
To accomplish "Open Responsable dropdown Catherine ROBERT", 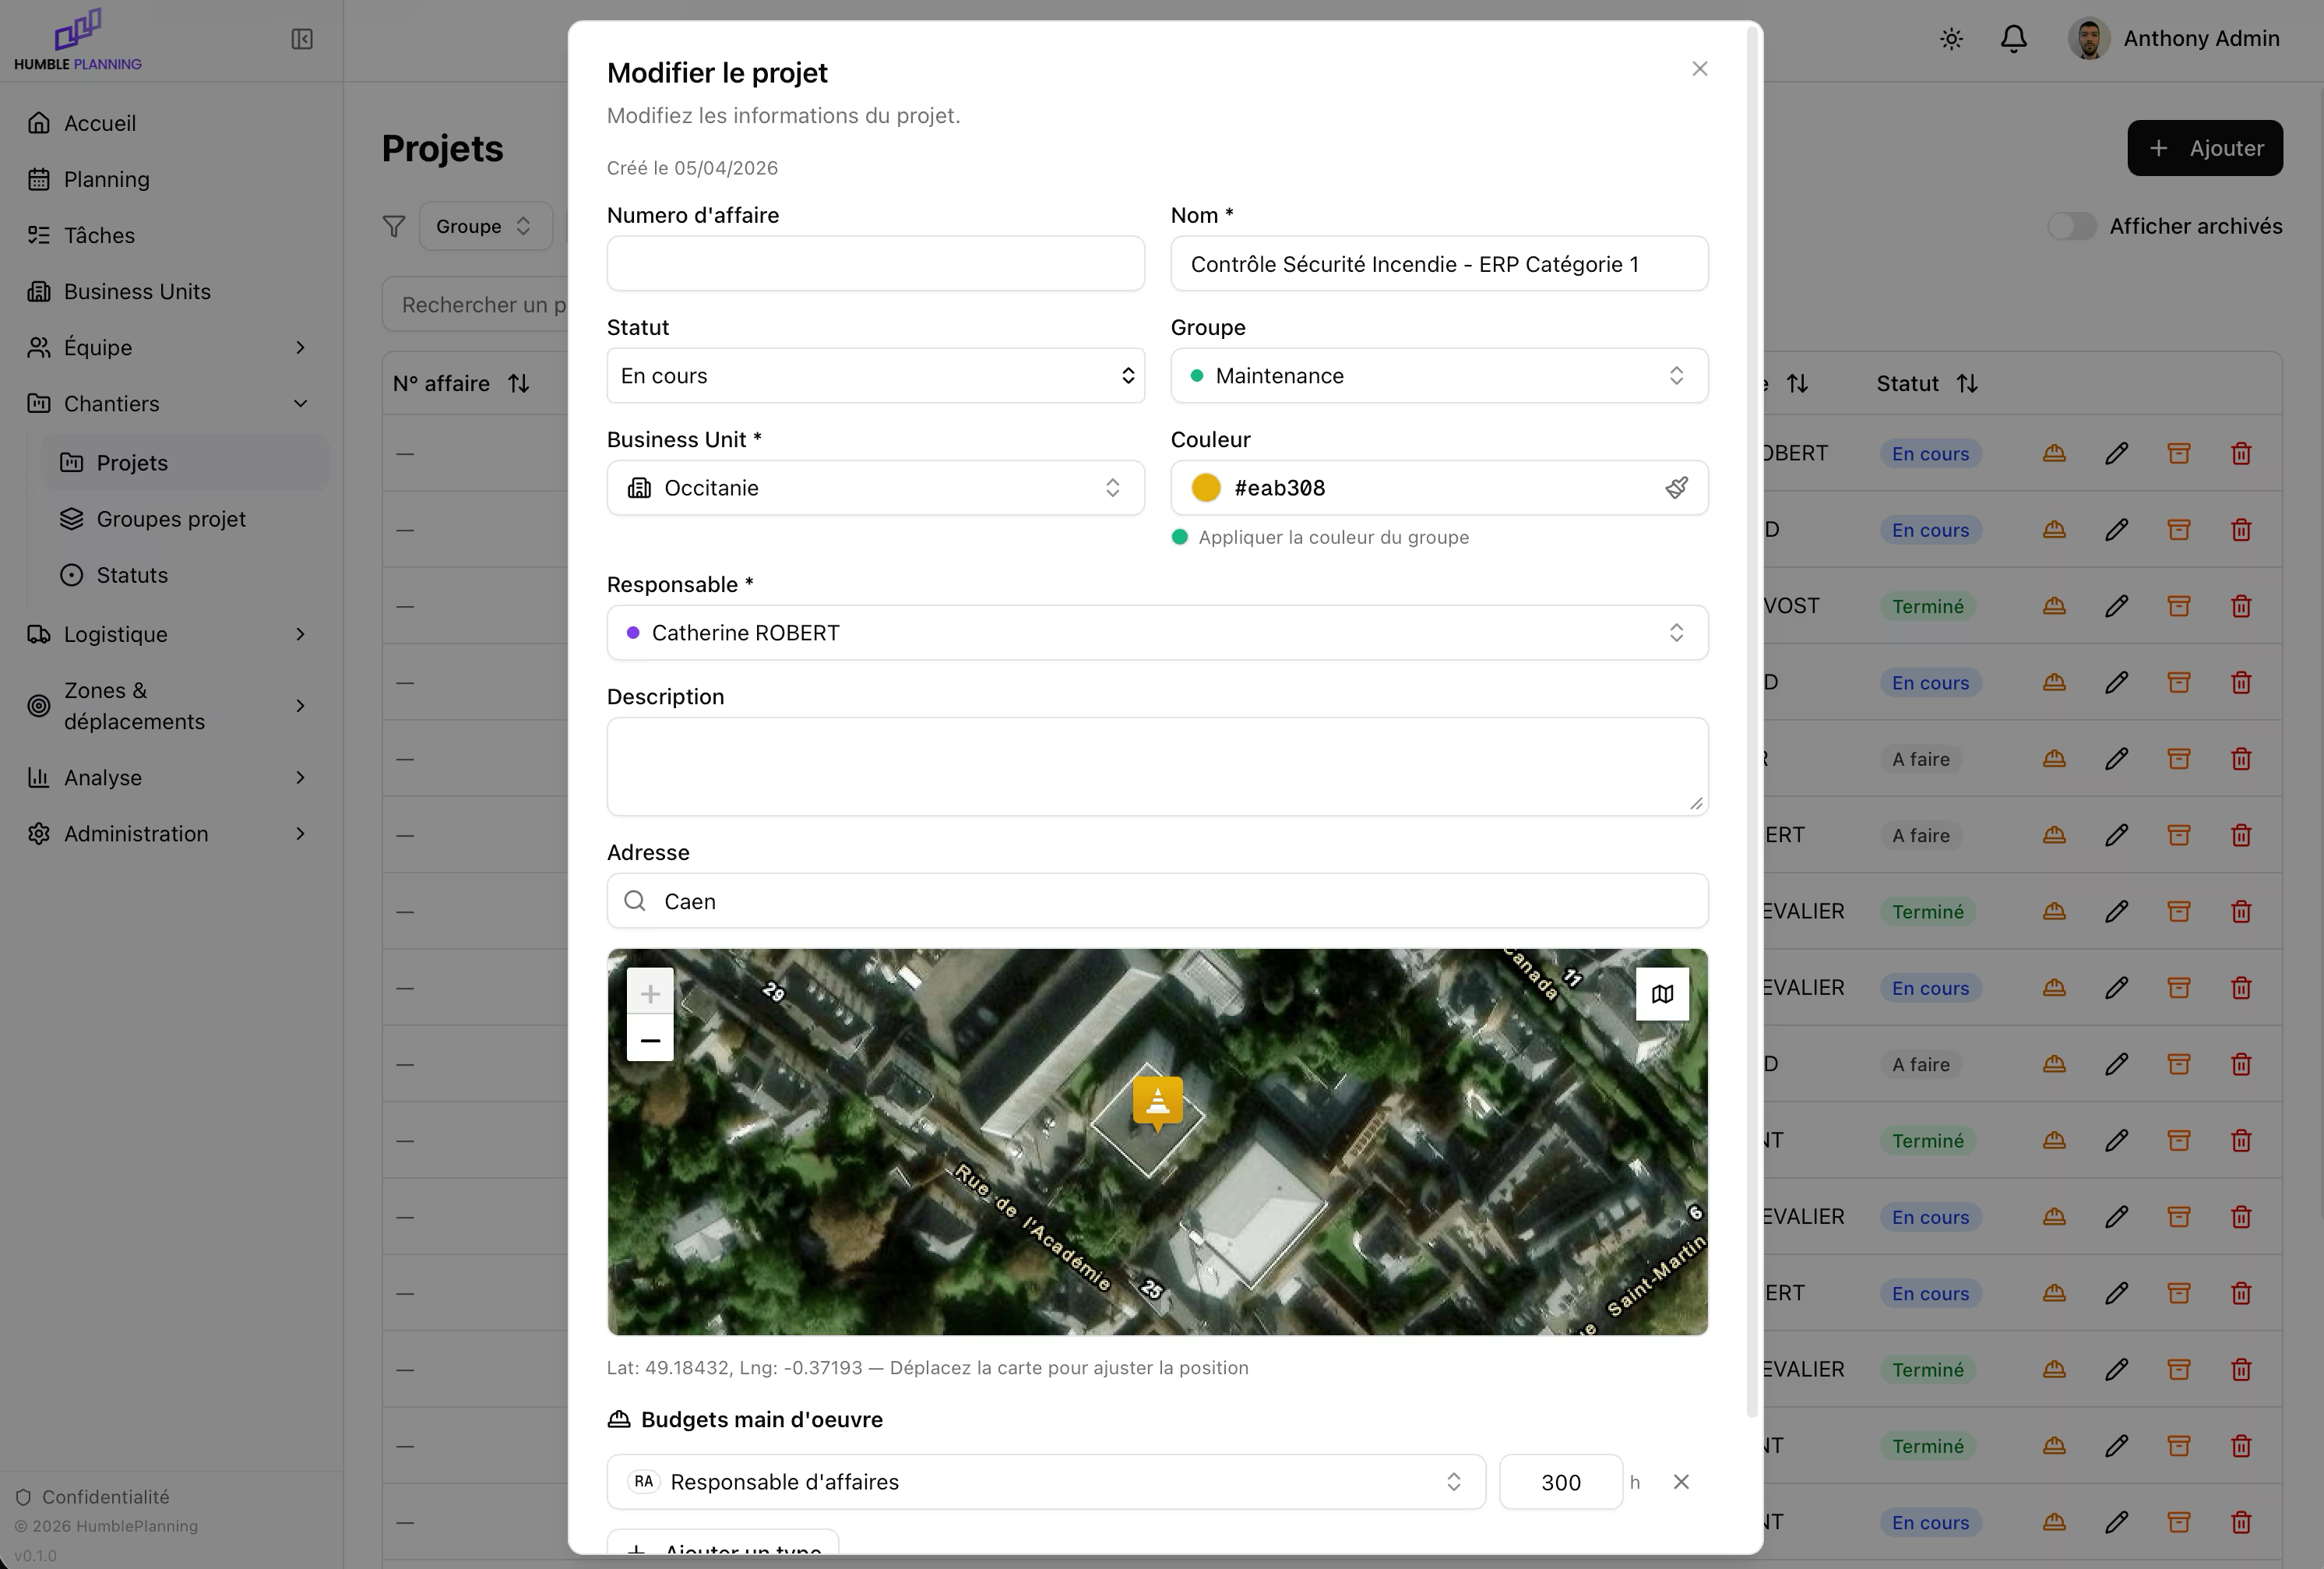I will coord(1157,633).
